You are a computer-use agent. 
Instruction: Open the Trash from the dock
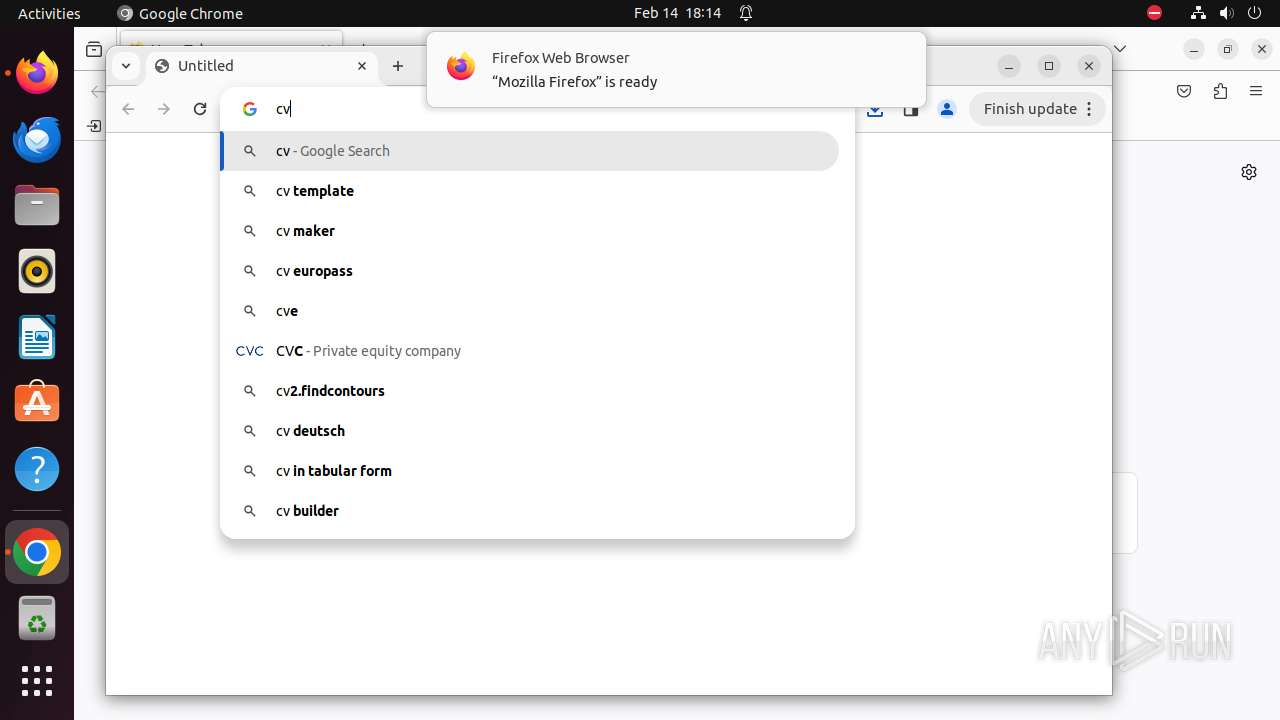tap(37, 618)
